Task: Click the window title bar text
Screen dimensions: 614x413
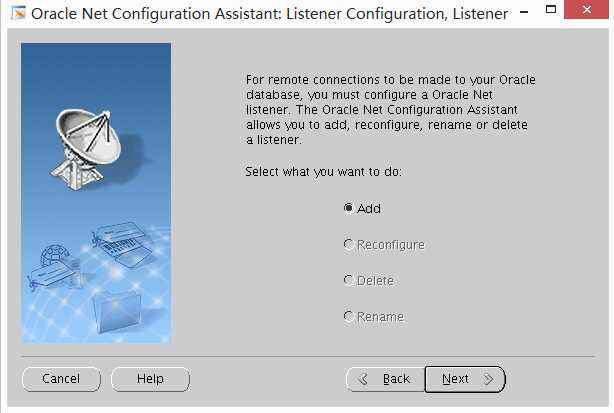Action: pos(270,14)
